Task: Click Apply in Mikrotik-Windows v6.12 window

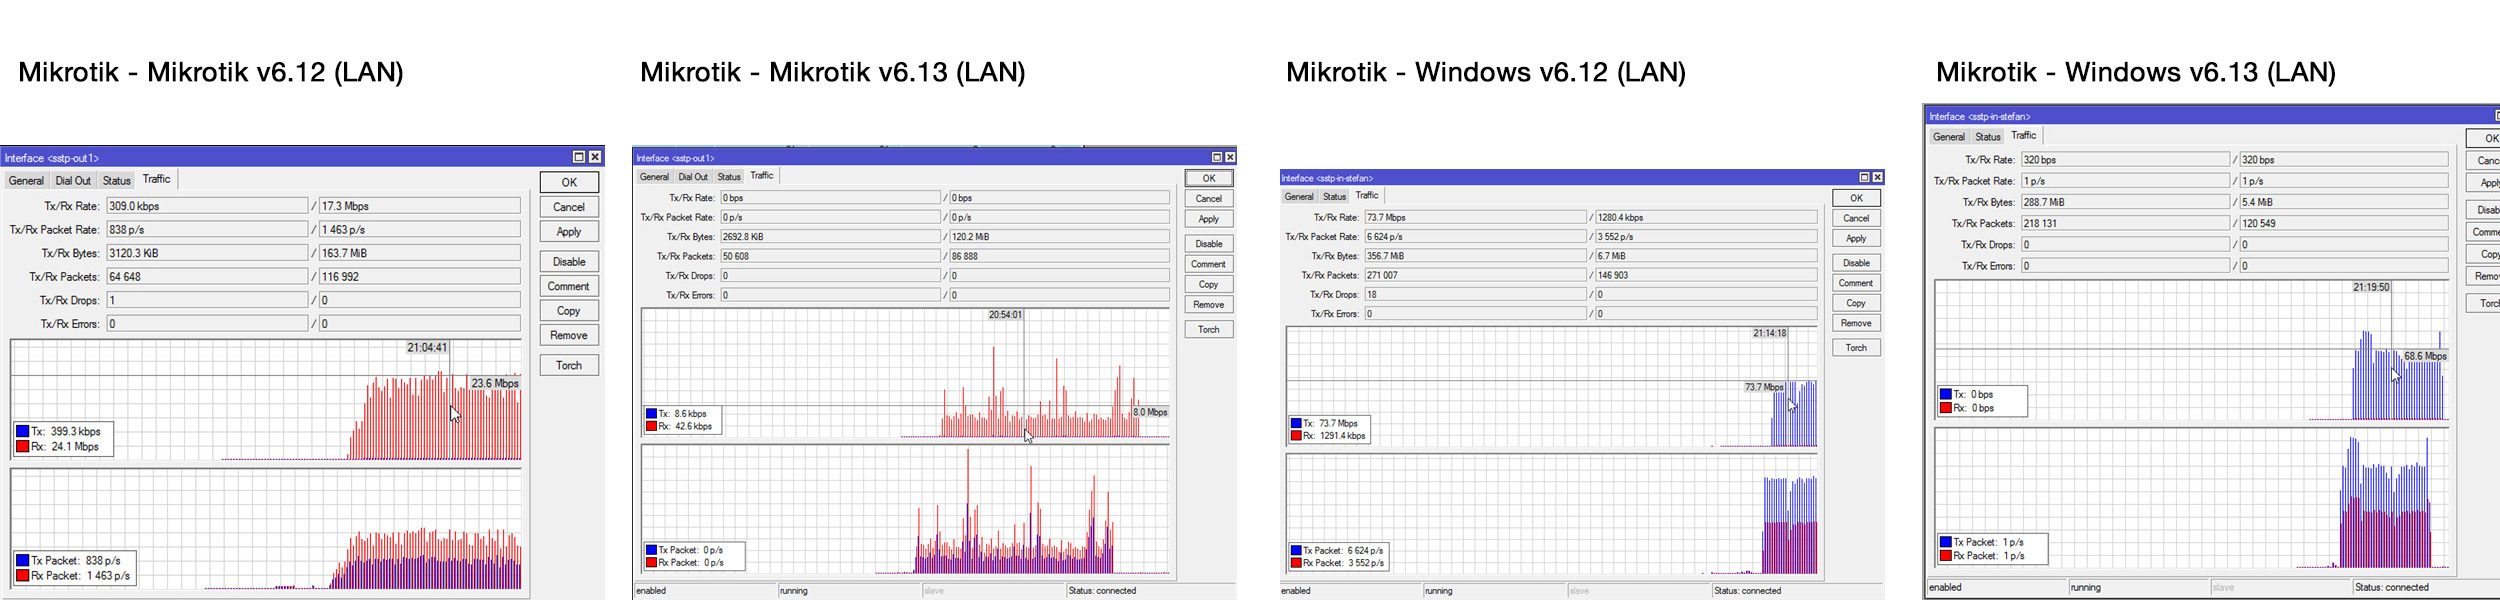Action: point(1856,238)
